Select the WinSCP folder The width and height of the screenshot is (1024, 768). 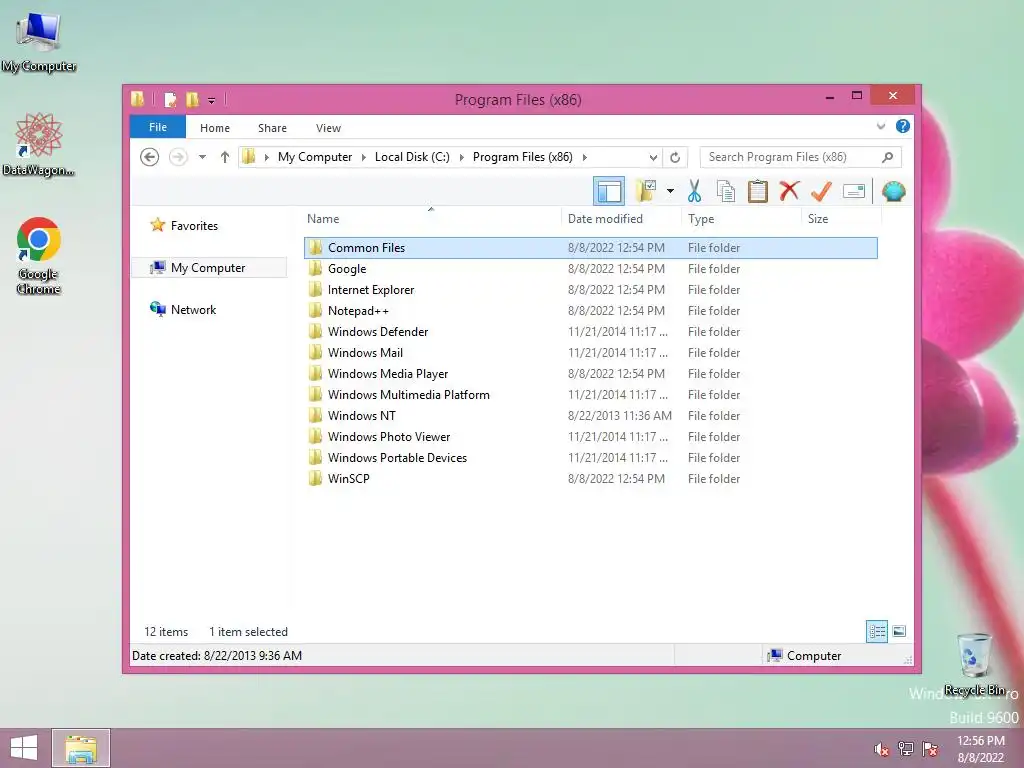[x=591, y=478]
